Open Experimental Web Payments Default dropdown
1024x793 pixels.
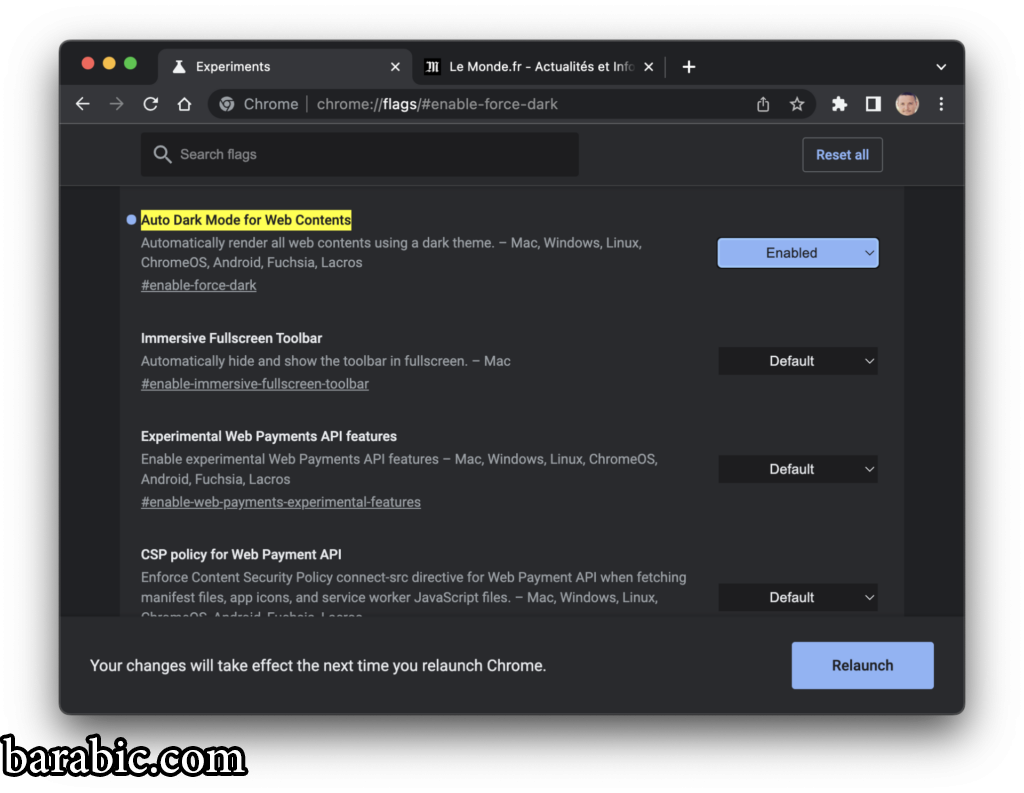[x=798, y=469]
